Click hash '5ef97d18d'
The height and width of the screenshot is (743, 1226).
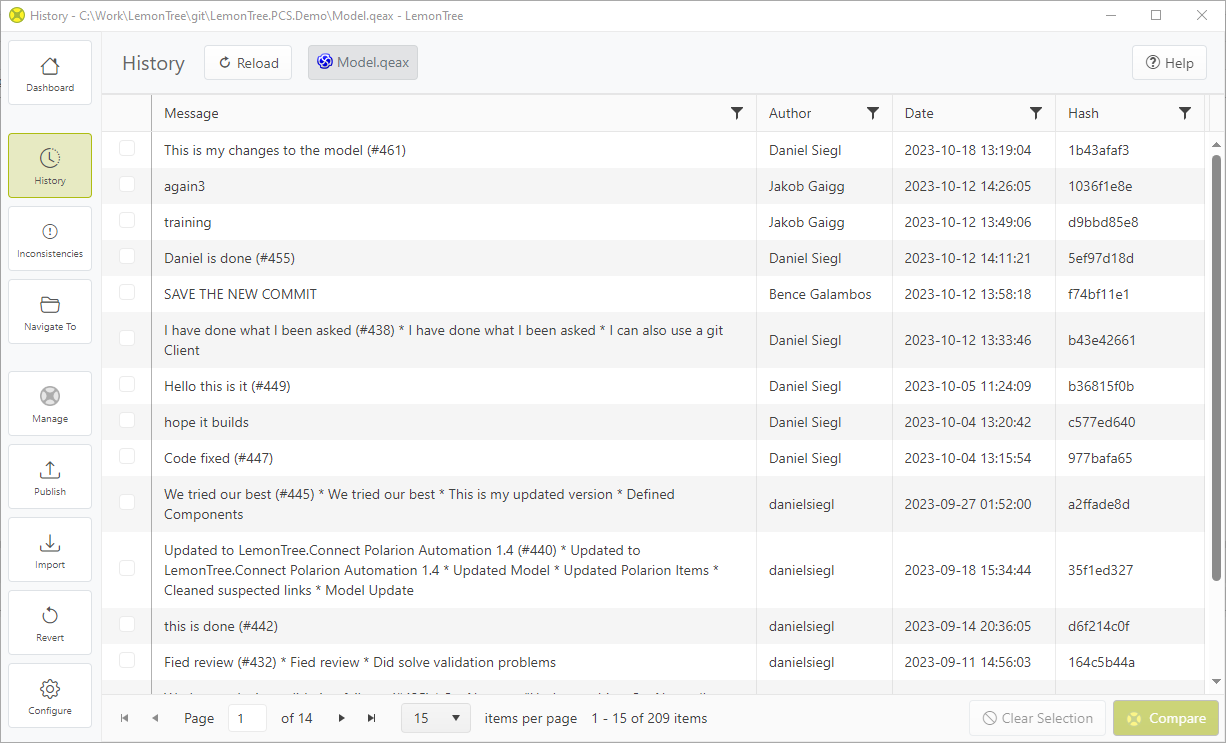pyautogui.click(x=1100, y=258)
